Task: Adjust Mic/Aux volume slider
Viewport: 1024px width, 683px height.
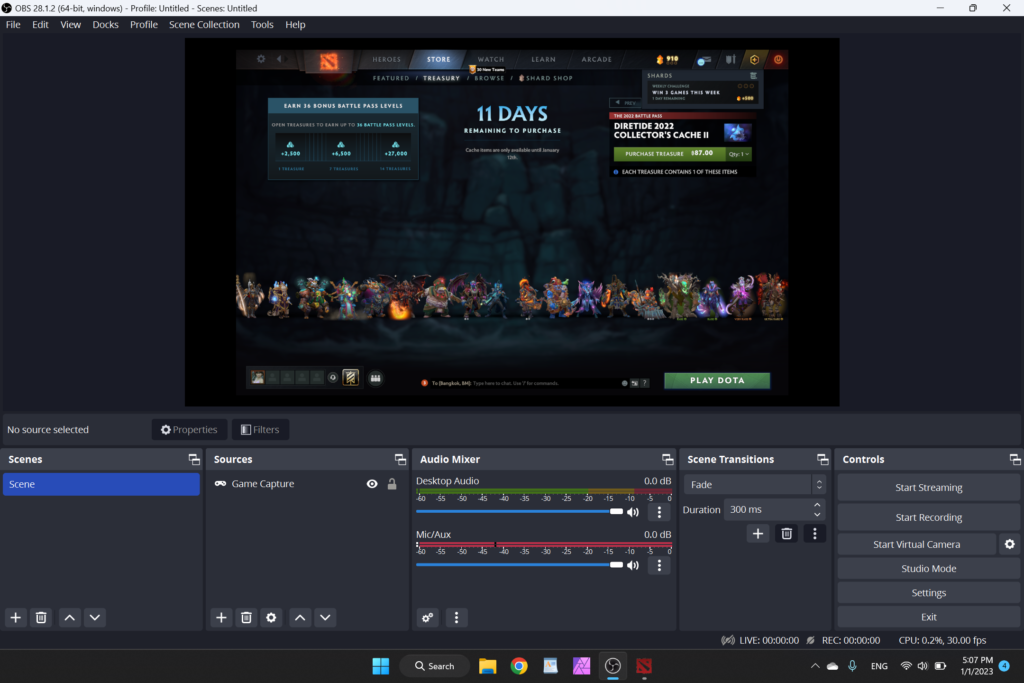Action: (519, 565)
